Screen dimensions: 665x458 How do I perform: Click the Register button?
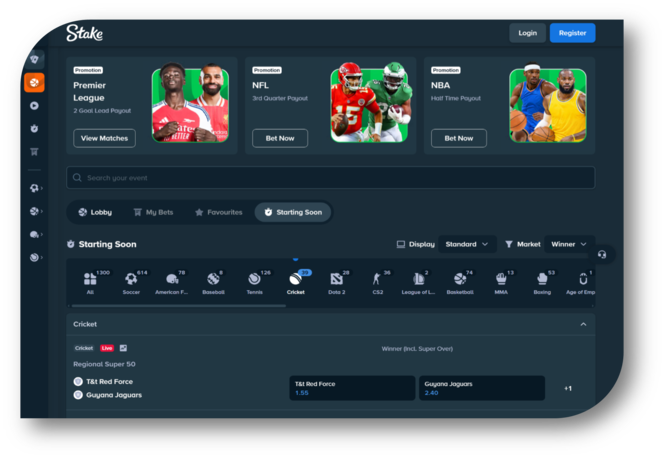(572, 33)
